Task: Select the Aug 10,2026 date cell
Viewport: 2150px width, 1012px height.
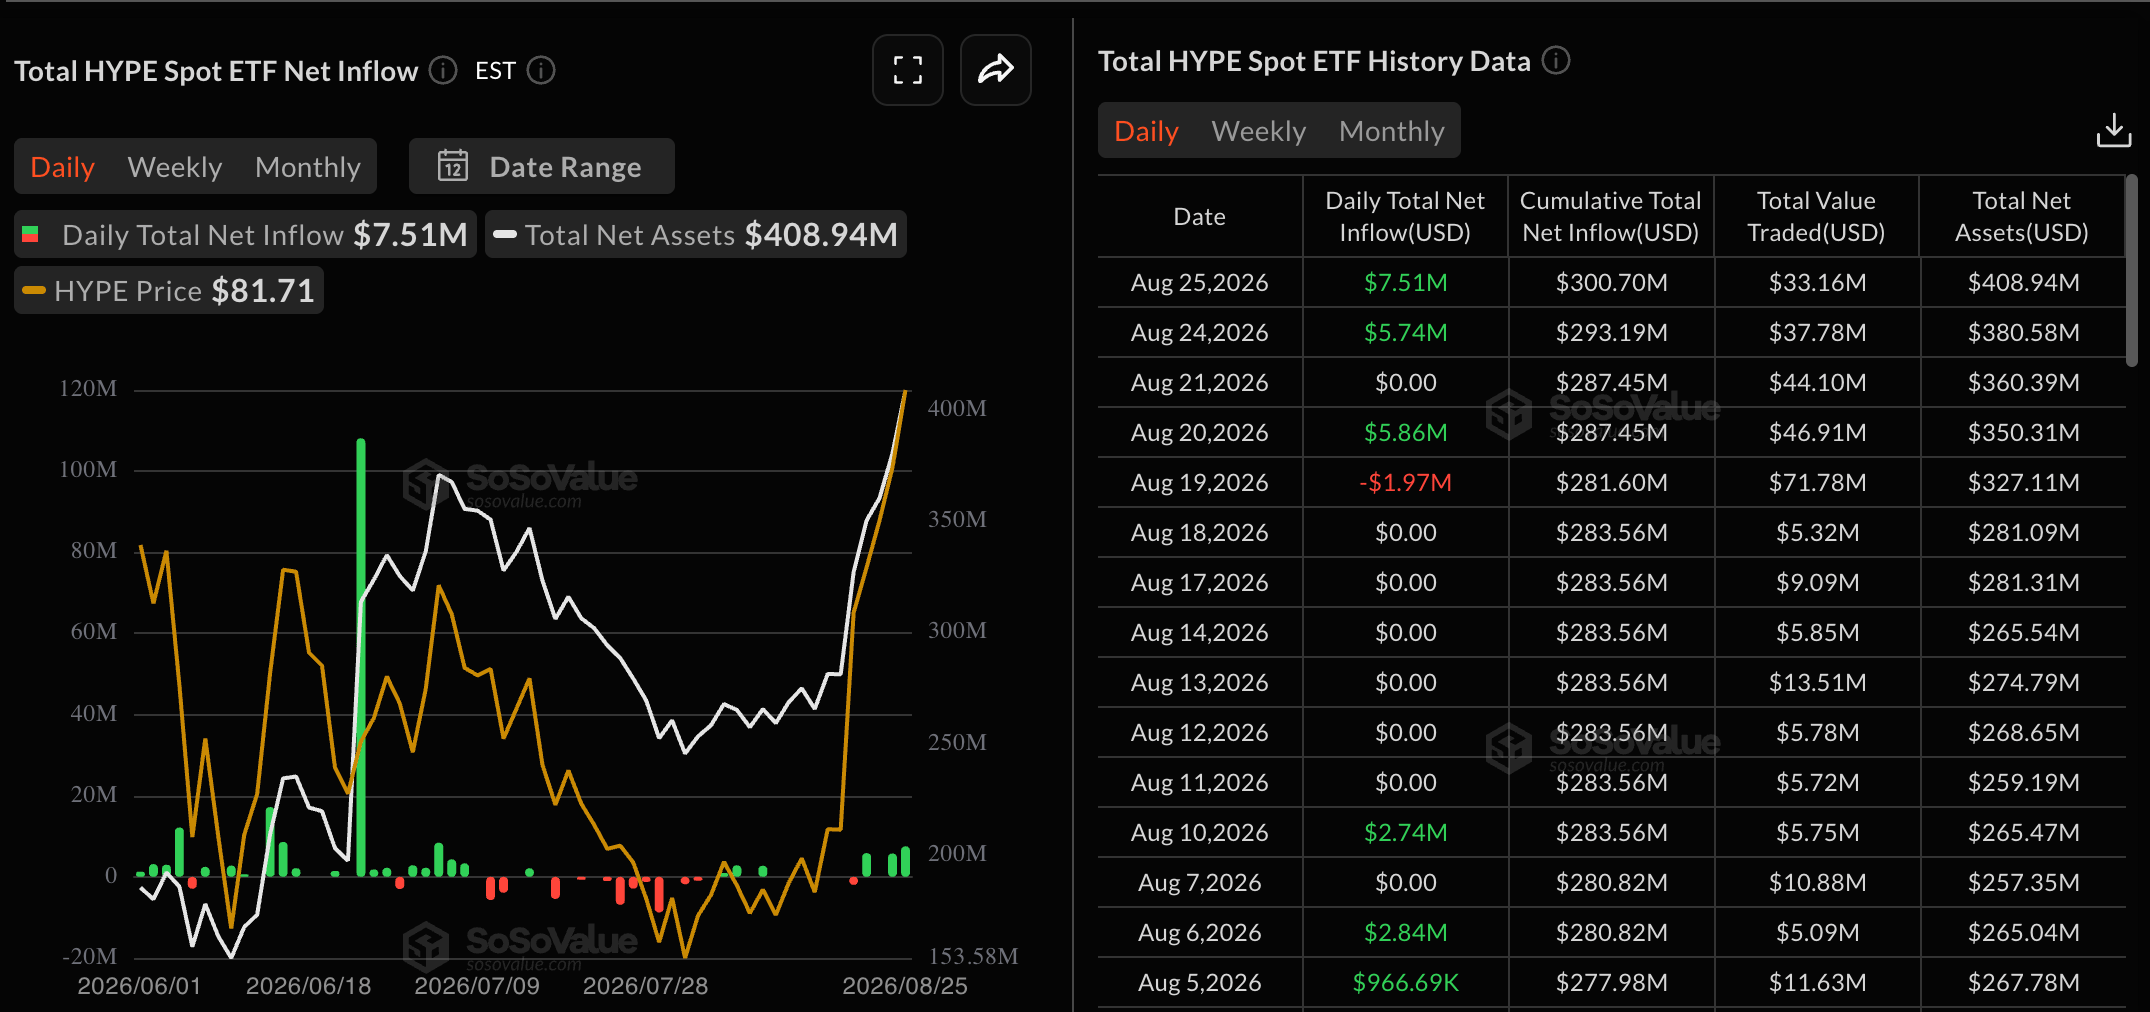Action: coord(1200,832)
